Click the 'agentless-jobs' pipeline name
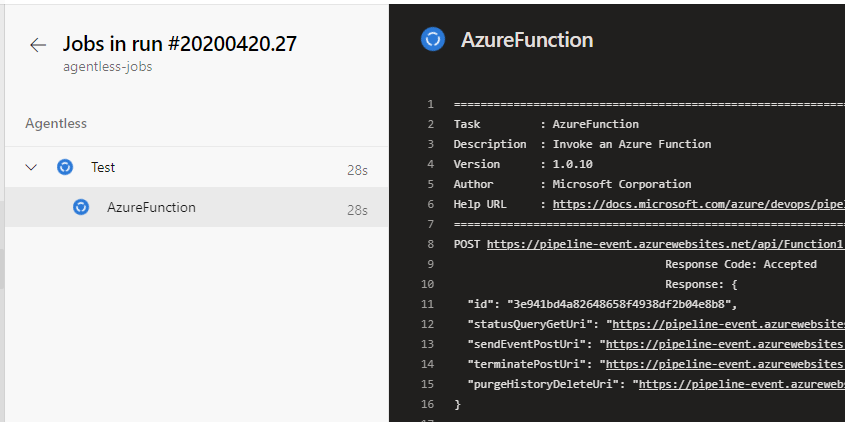This screenshot has width=845, height=422. tap(108, 67)
